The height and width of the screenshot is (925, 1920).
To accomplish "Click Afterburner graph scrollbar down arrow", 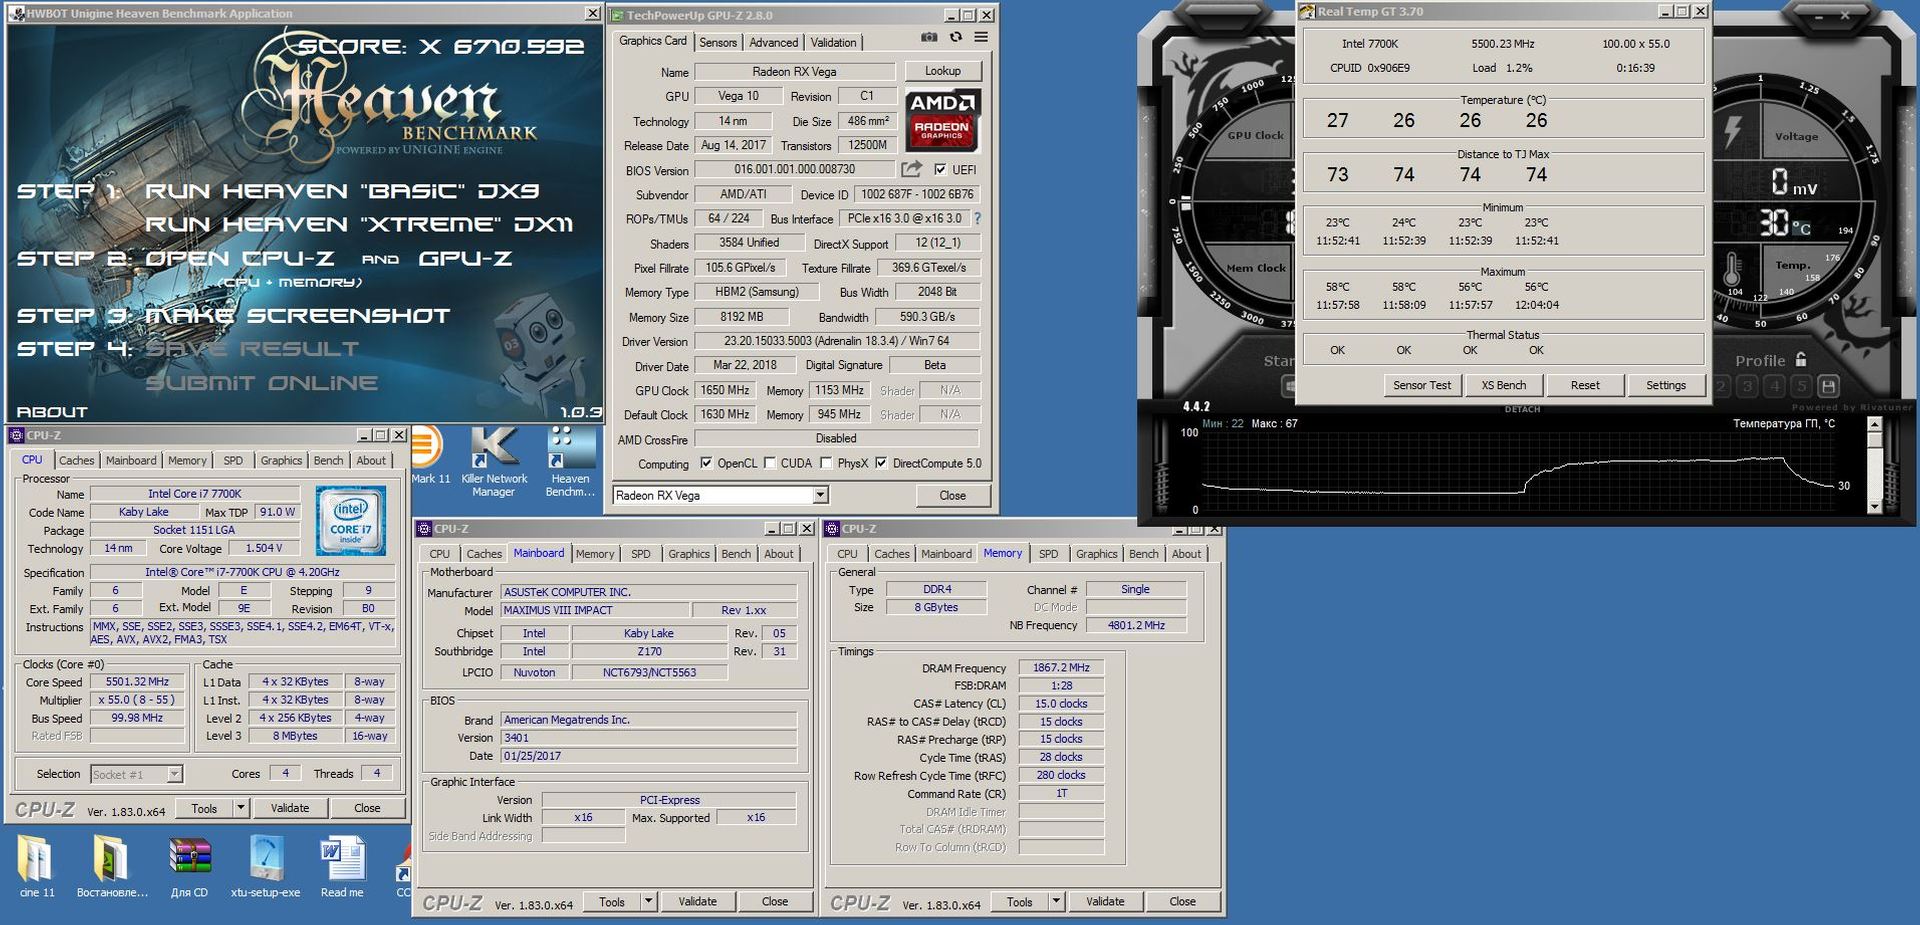I will (1875, 507).
